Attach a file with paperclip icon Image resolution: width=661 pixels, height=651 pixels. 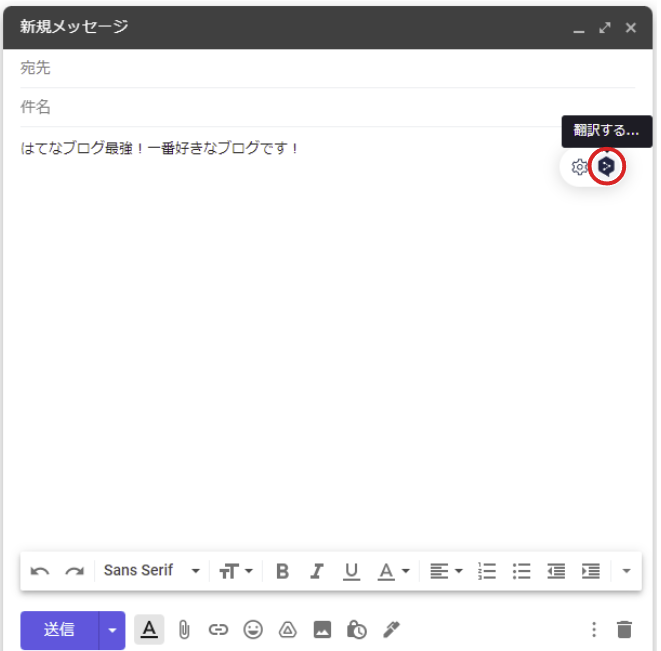pyautogui.click(x=184, y=630)
